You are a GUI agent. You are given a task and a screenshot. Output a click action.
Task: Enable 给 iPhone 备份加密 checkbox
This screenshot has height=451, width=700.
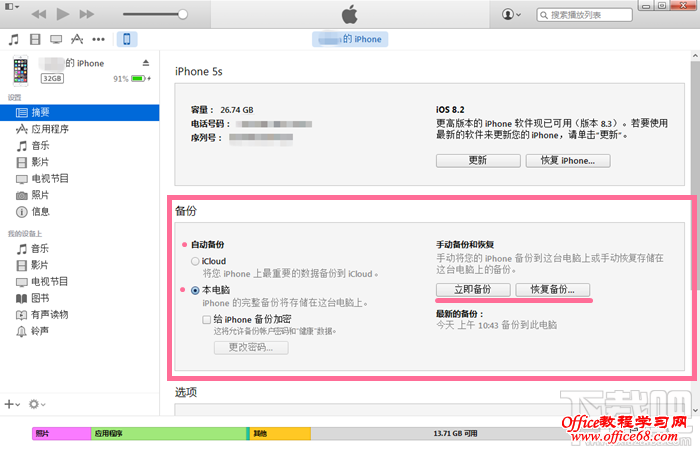pos(206,319)
